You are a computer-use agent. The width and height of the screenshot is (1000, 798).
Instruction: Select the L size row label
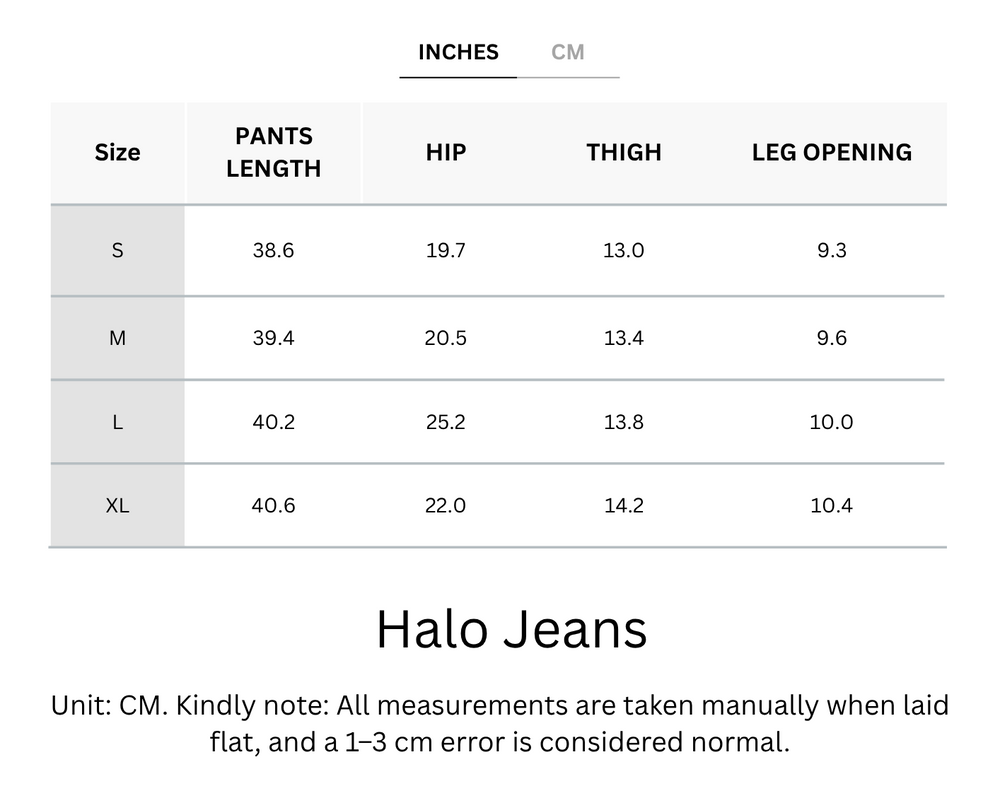coord(117,422)
